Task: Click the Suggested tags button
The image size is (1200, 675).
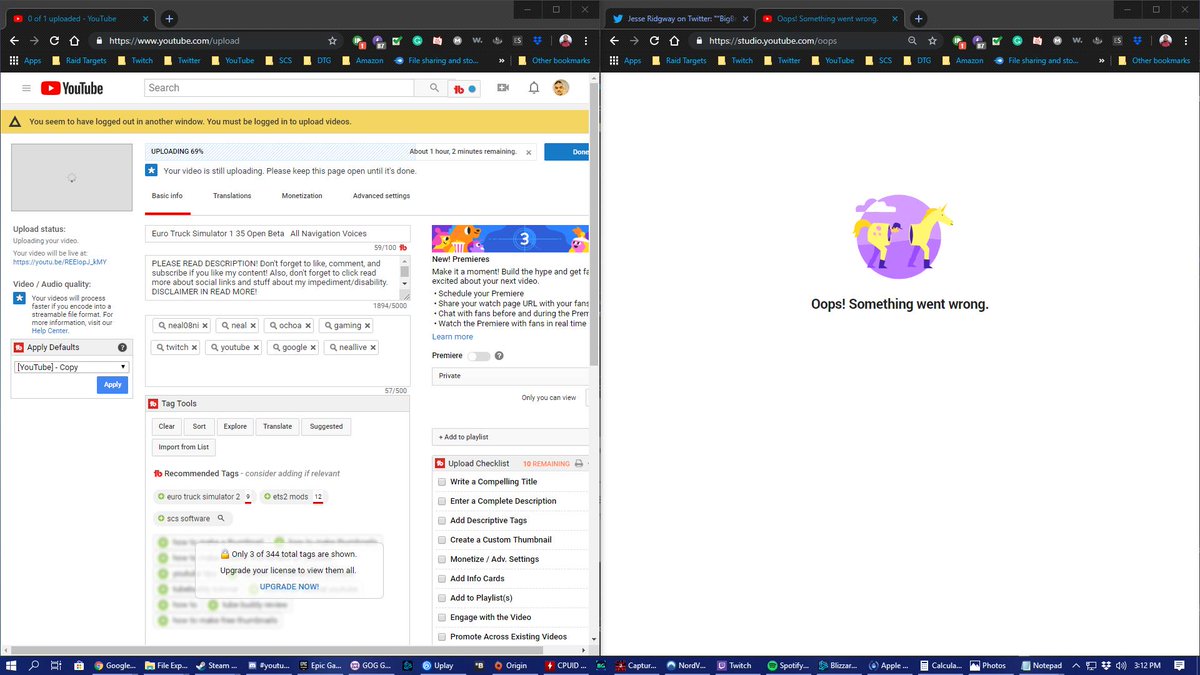Action: pos(326,426)
